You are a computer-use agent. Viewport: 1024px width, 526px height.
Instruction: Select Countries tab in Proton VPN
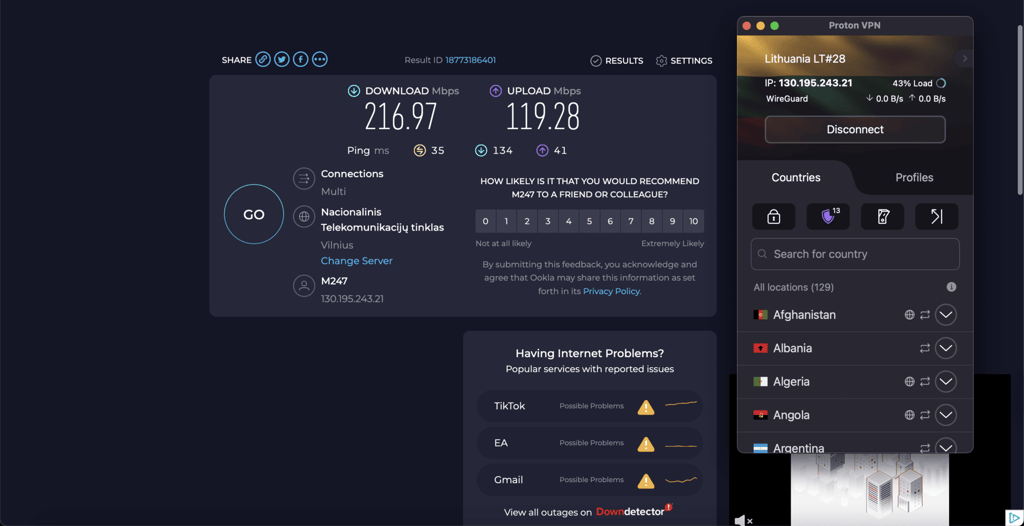point(795,178)
